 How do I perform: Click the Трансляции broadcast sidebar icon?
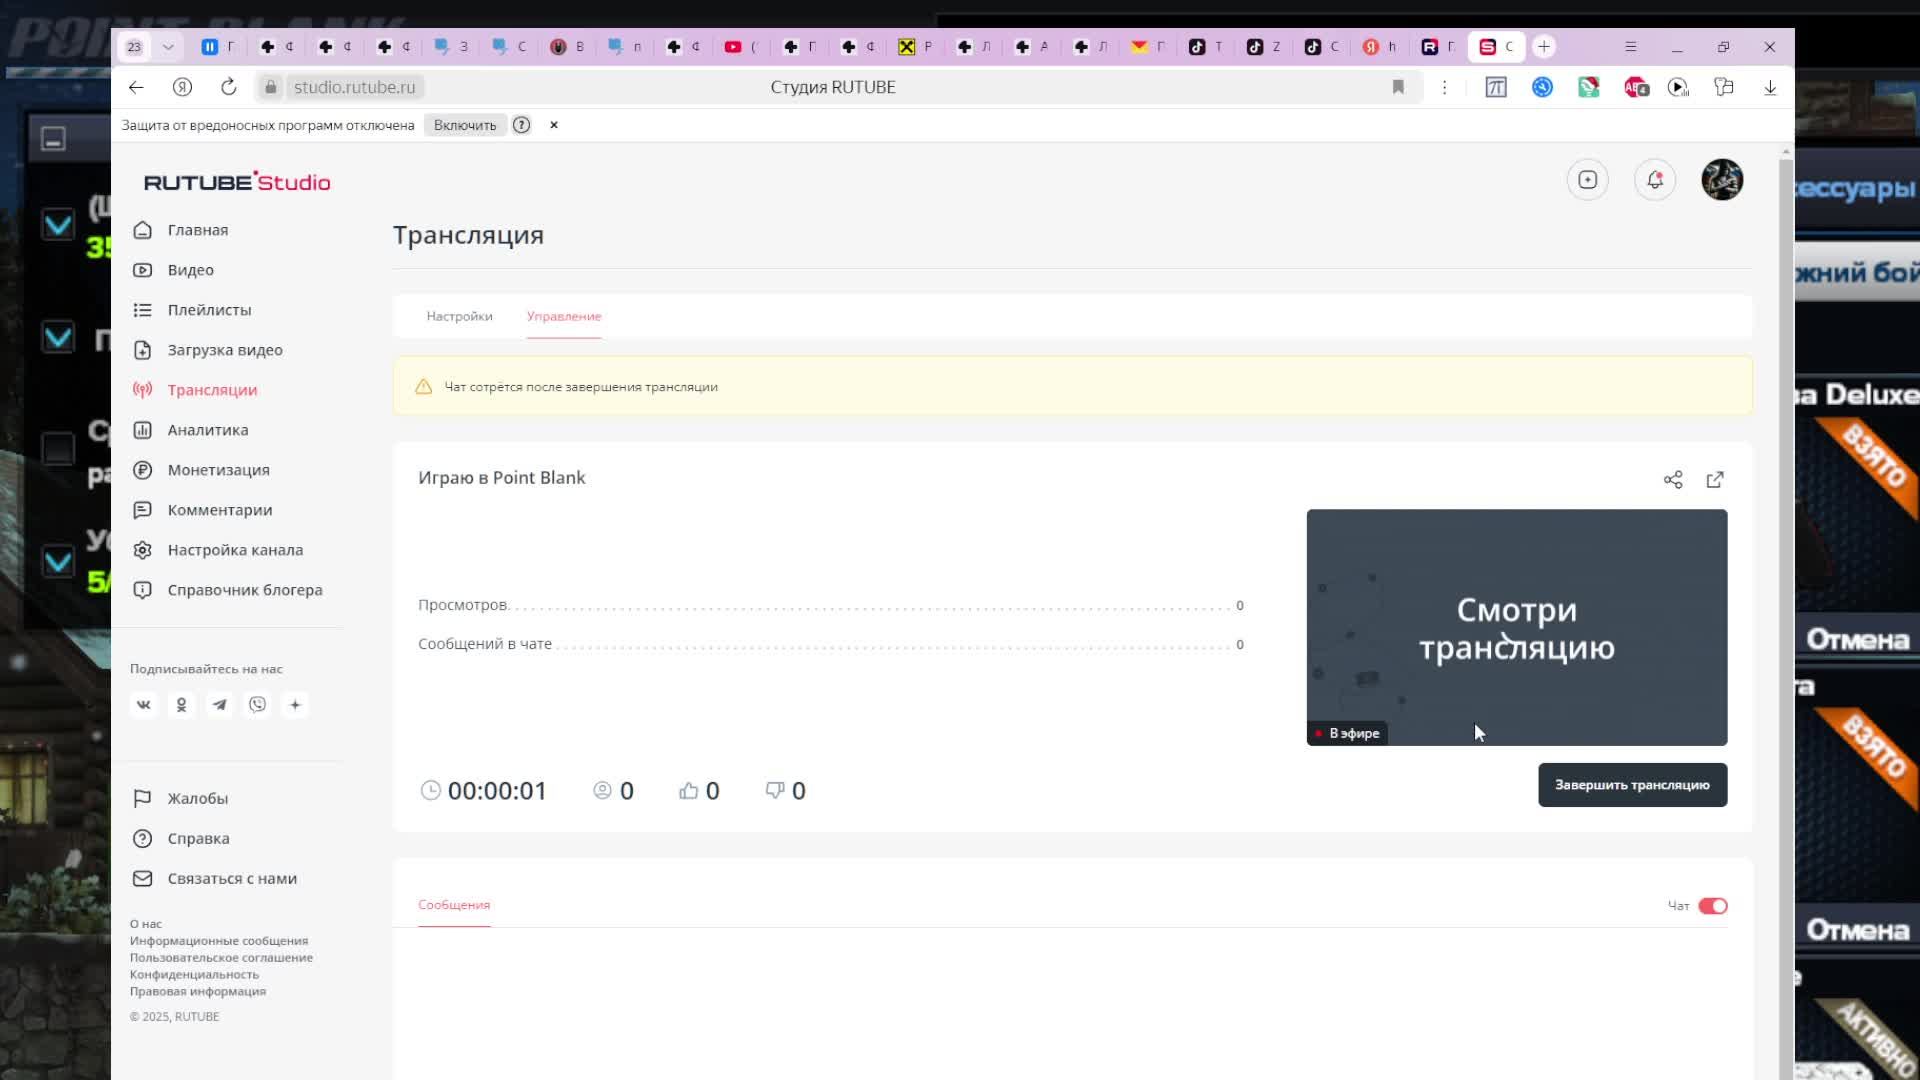tap(142, 389)
